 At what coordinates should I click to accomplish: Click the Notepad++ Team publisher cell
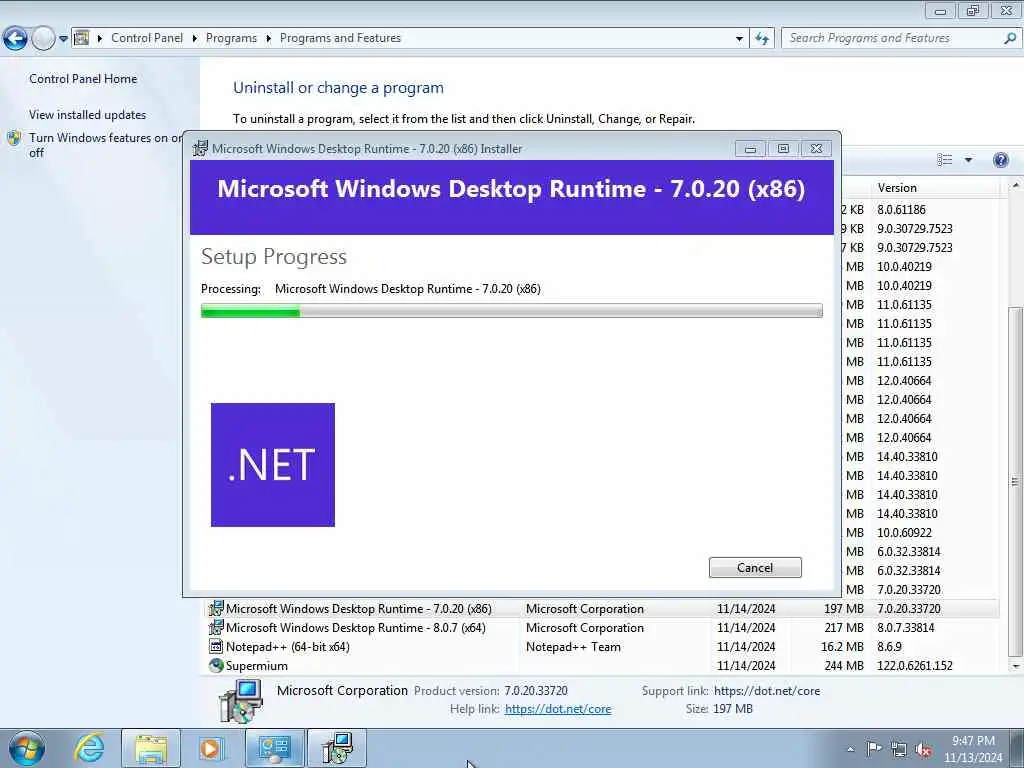tap(573, 647)
